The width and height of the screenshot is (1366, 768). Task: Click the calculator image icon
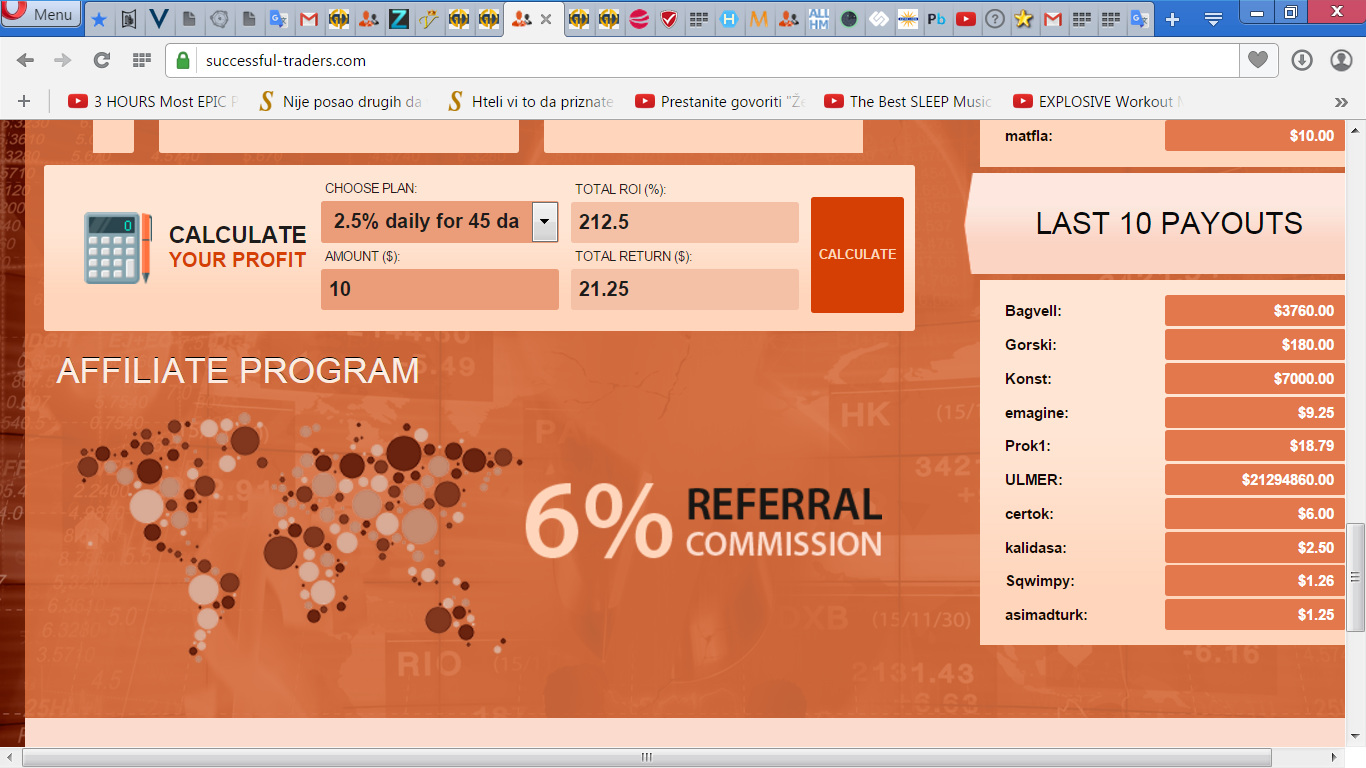tap(118, 248)
